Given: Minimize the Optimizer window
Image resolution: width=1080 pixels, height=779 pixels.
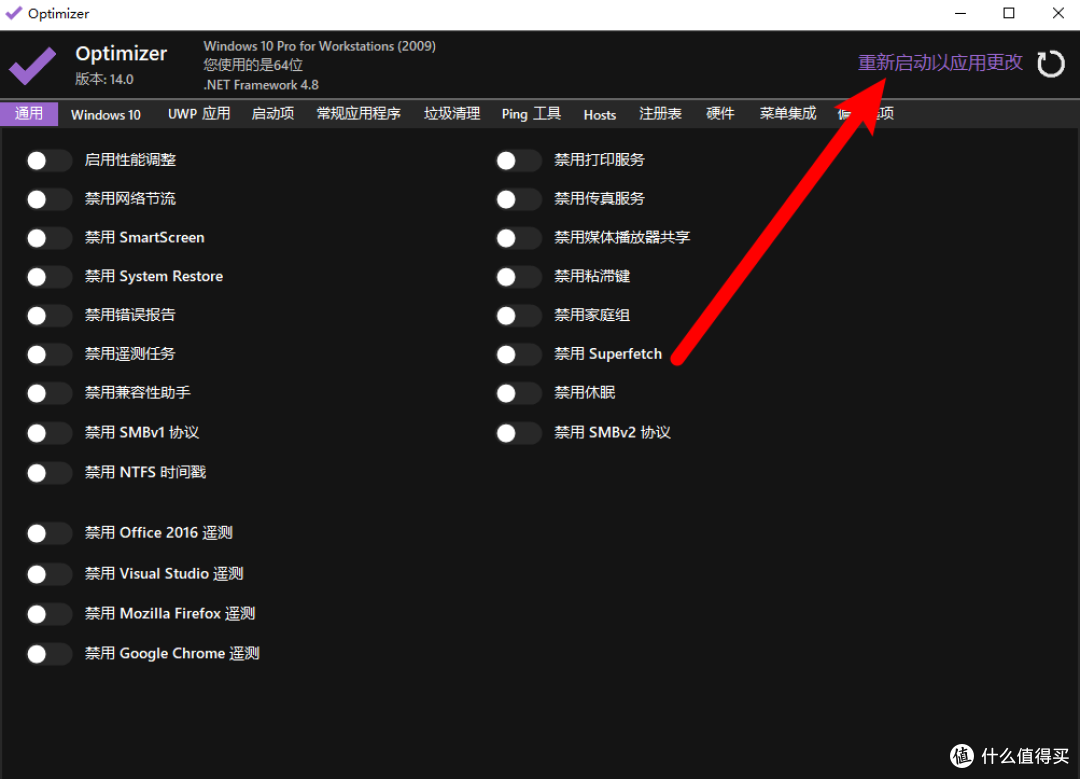Looking at the screenshot, I should 961,13.
